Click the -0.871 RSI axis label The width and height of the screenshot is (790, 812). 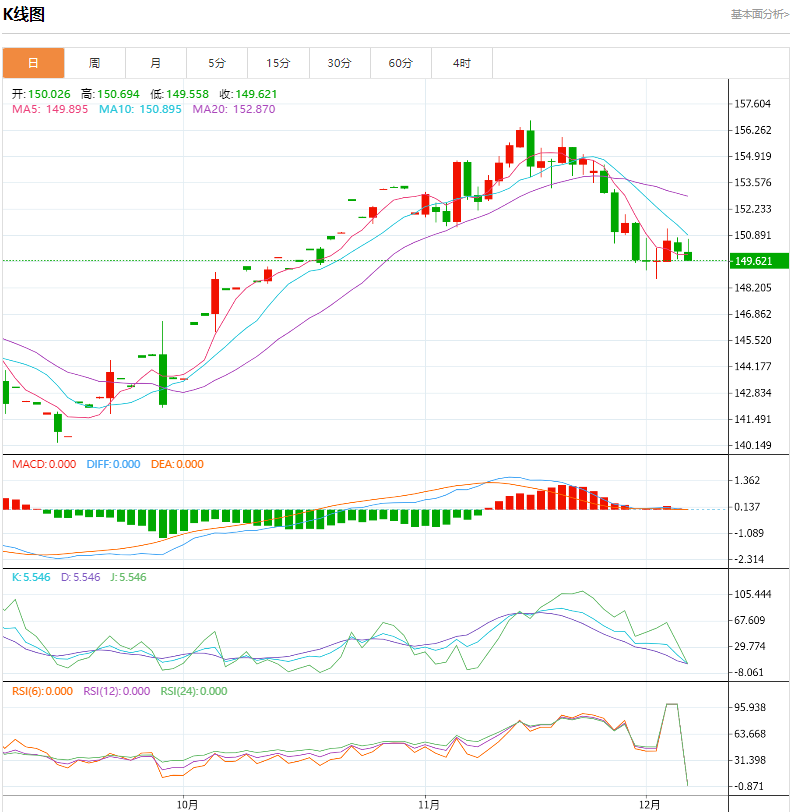click(750, 787)
